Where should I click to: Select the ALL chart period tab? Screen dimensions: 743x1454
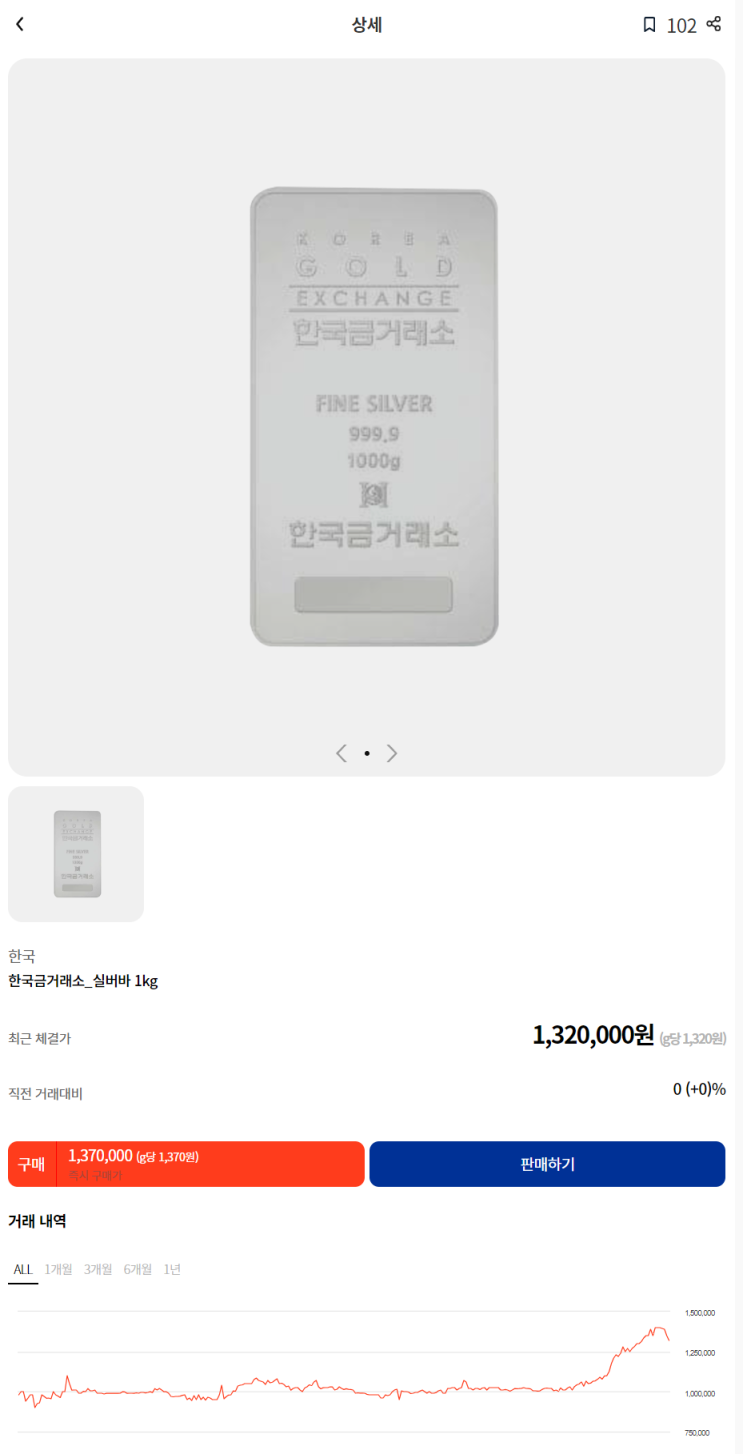click(23, 1269)
